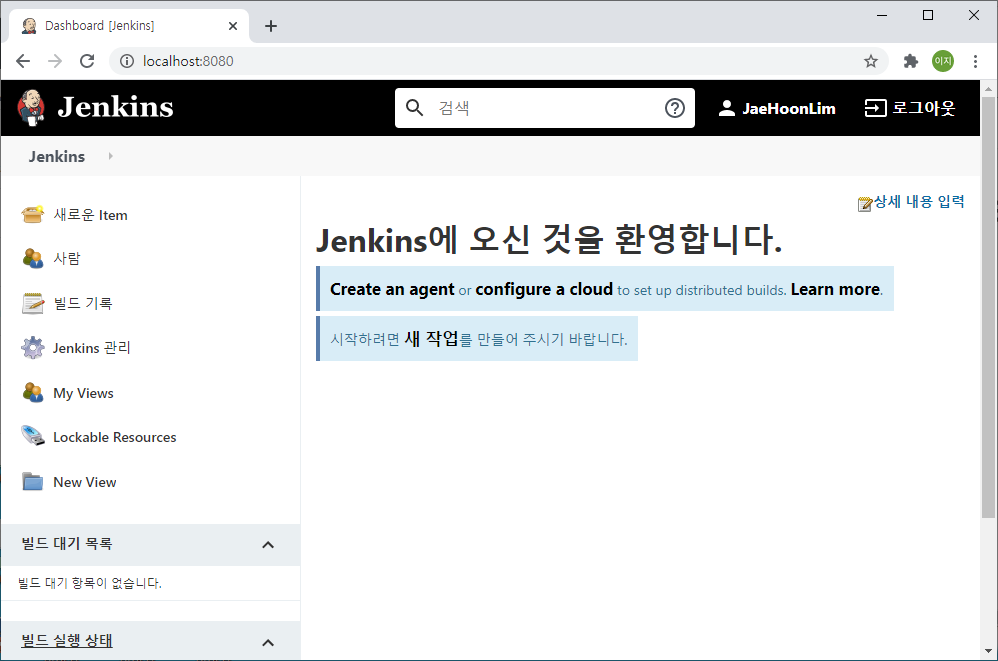The height and width of the screenshot is (661, 998).
Task: Click the browser forward arrow
Action: point(55,61)
